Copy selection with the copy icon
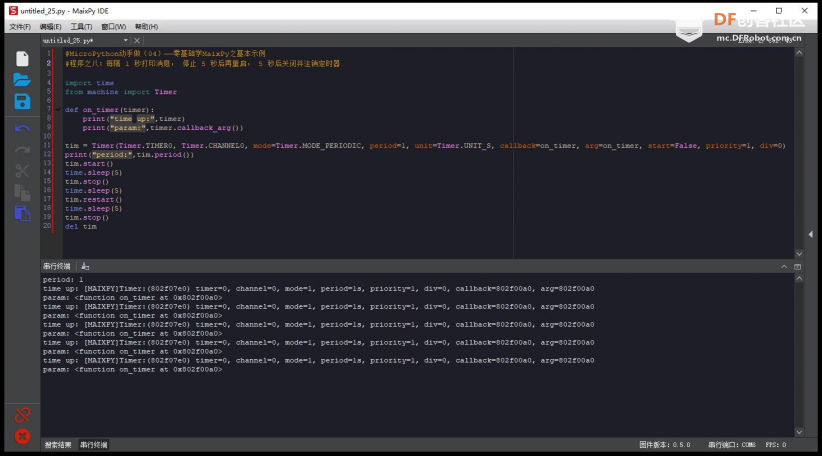The image size is (822, 456). (x=22, y=192)
